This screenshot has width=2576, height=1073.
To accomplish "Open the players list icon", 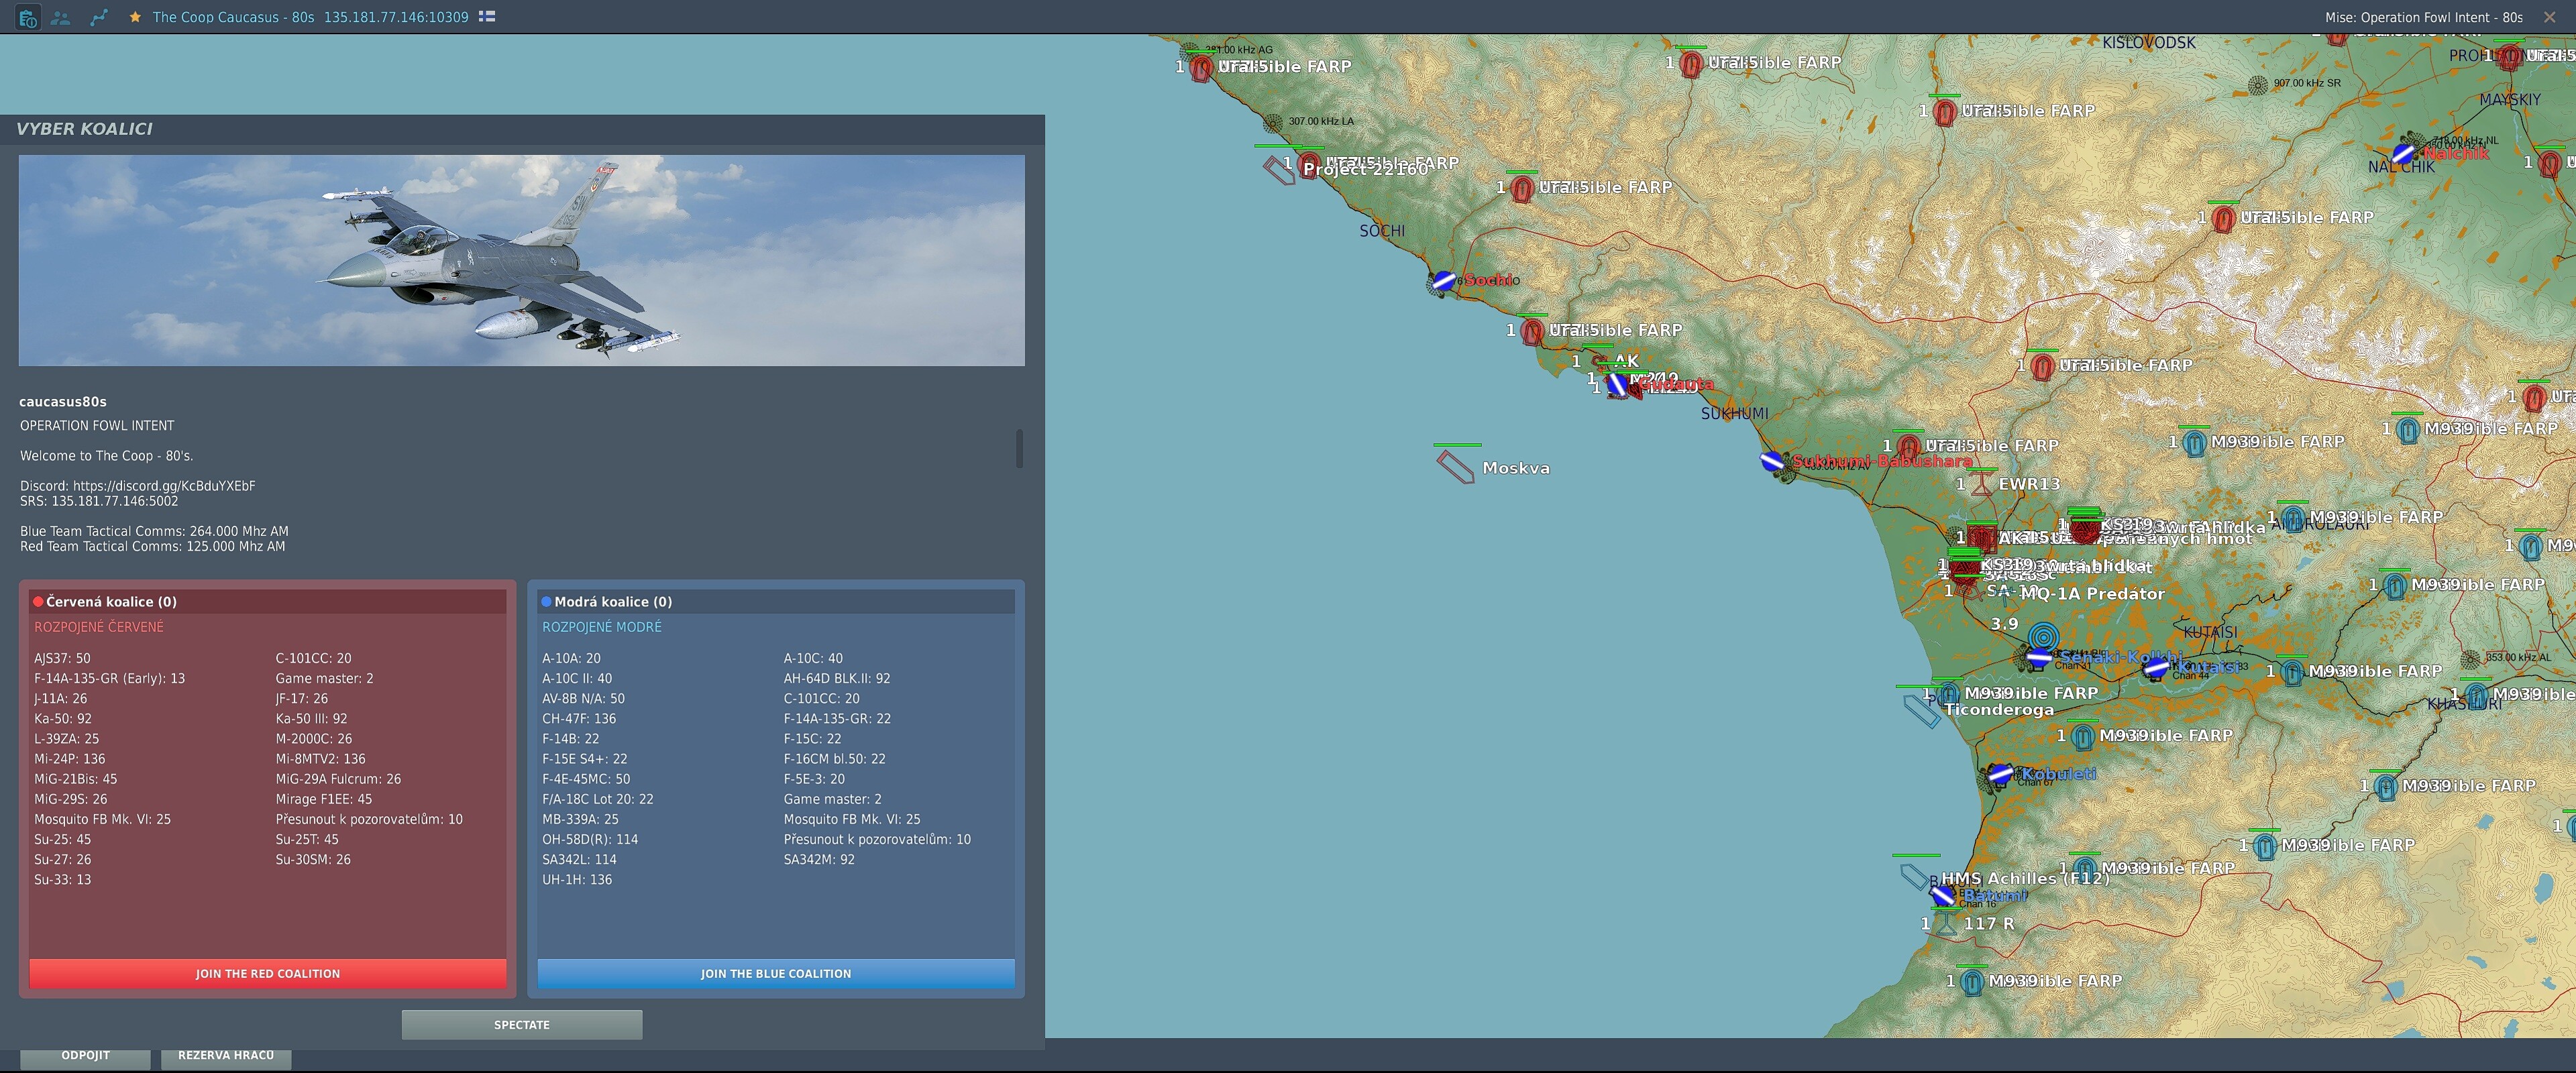I will (61, 17).
